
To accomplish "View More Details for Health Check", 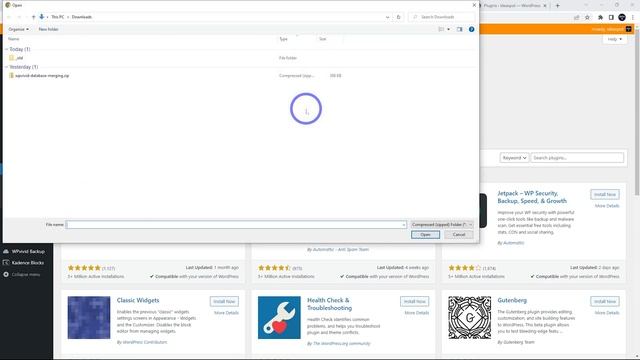I will pyautogui.click(x=417, y=313).
